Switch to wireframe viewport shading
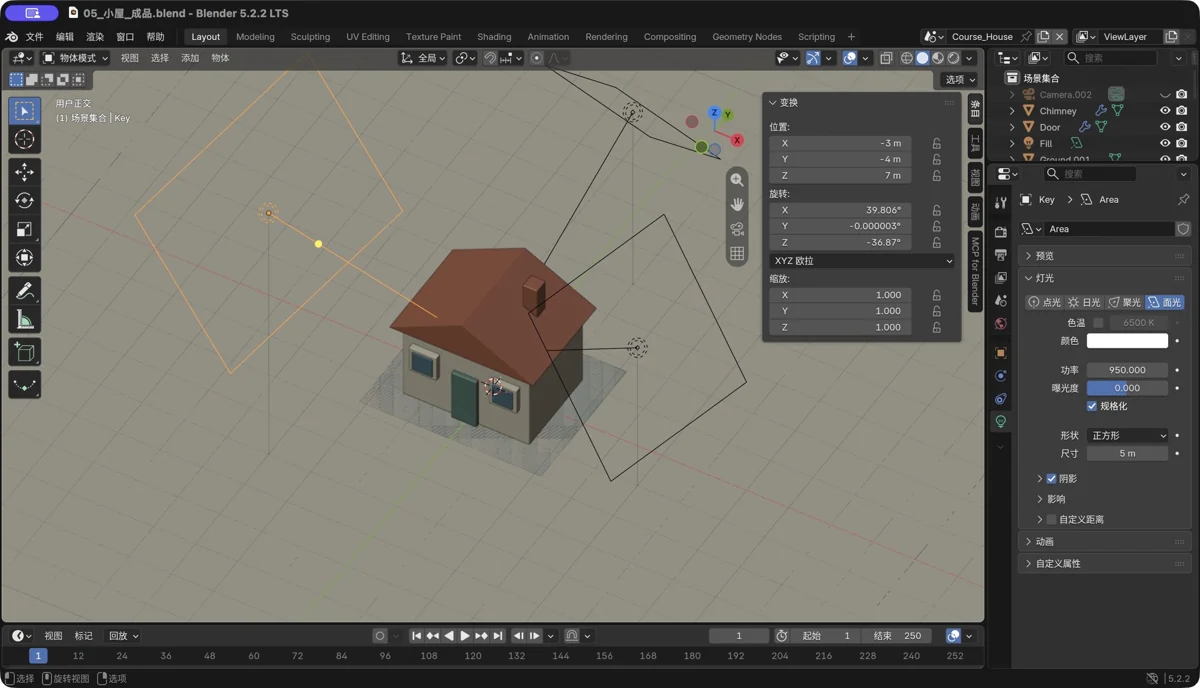Viewport: 1200px width, 688px height. [907, 58]
